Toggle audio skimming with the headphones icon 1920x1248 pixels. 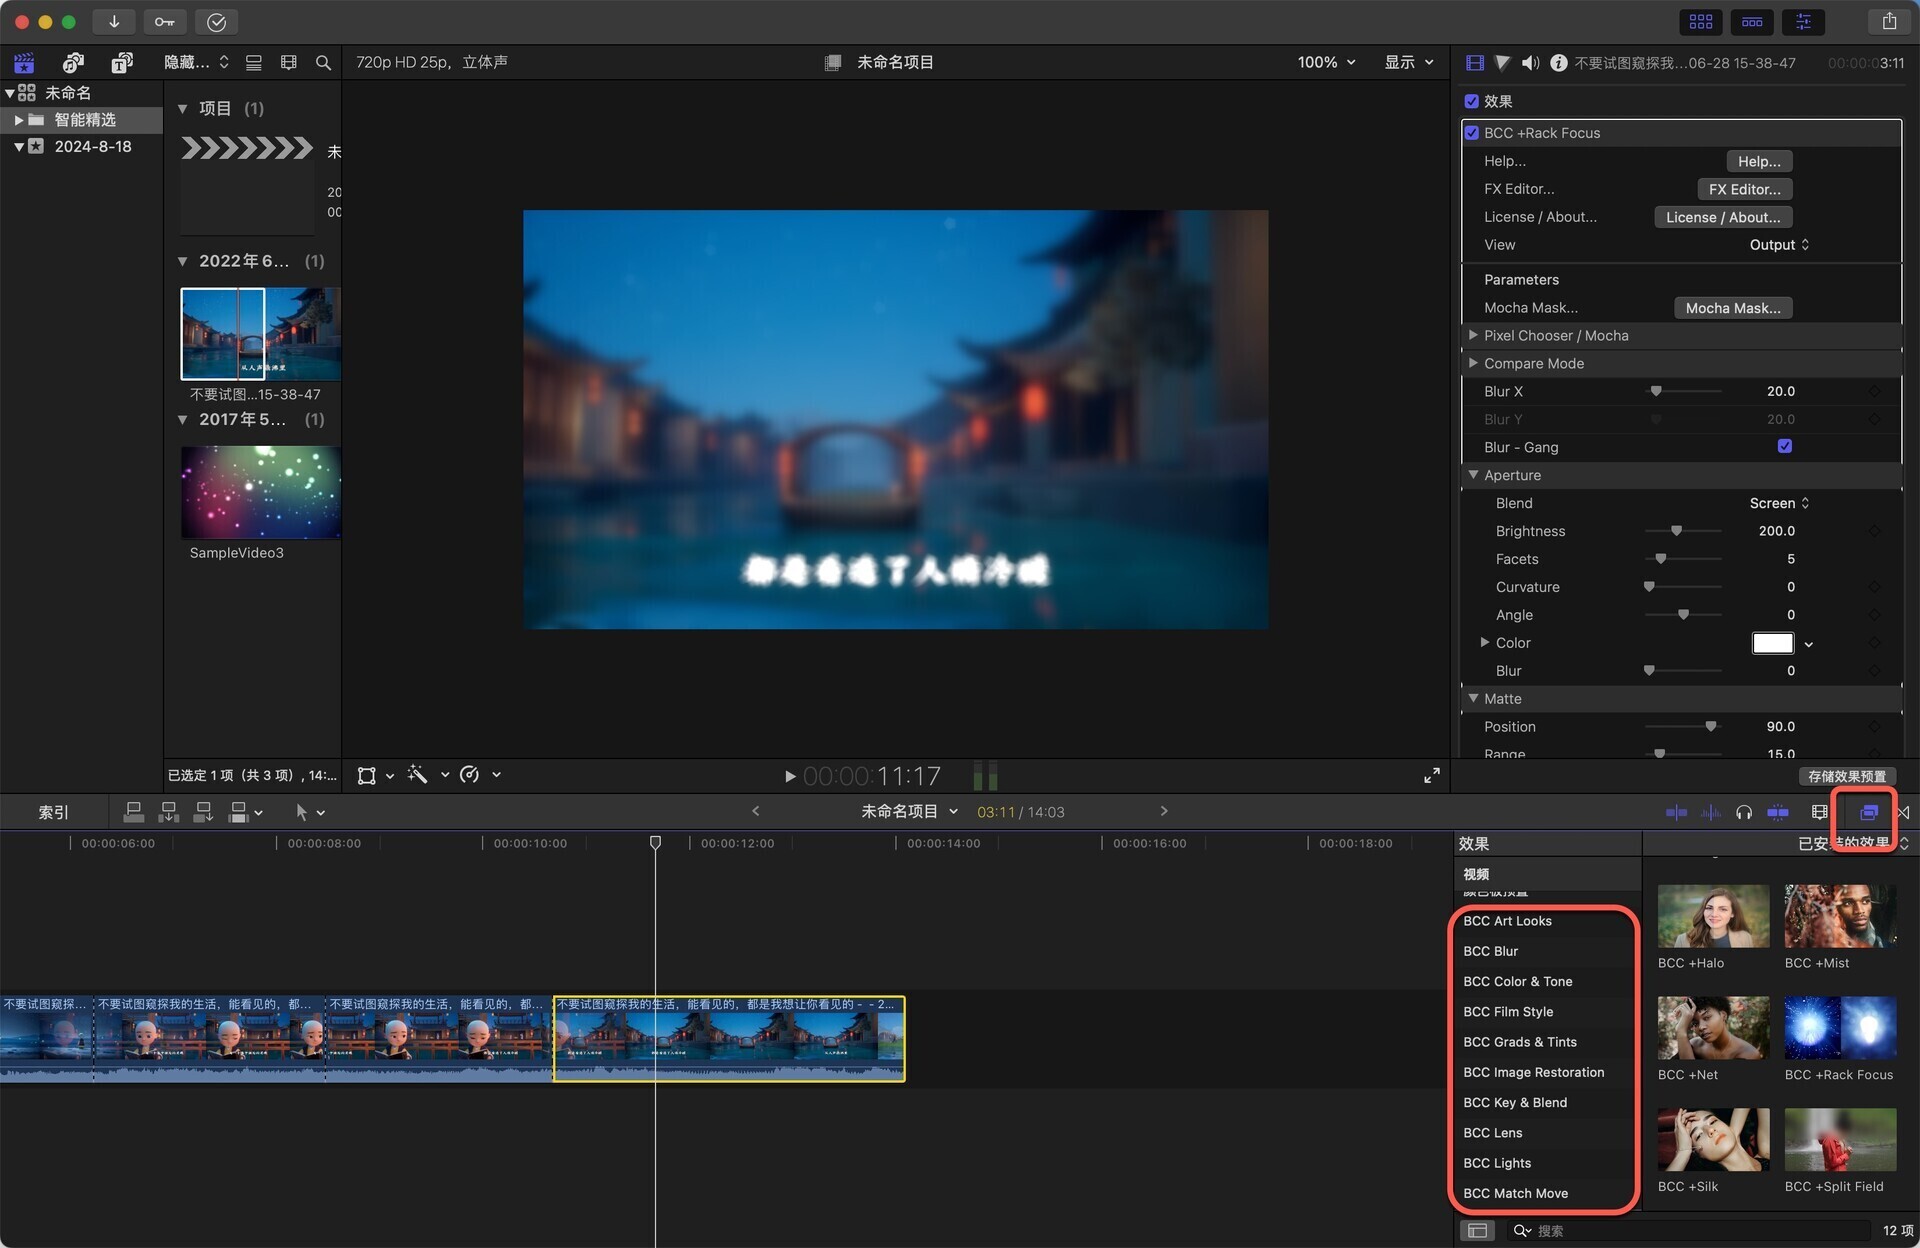tap(1745, 812)
